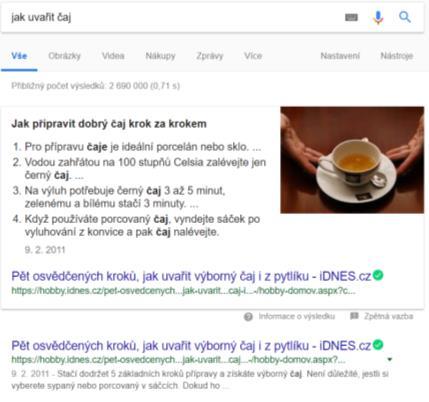Click green checkmark beside second iDNES result

[x=378, y=345]
